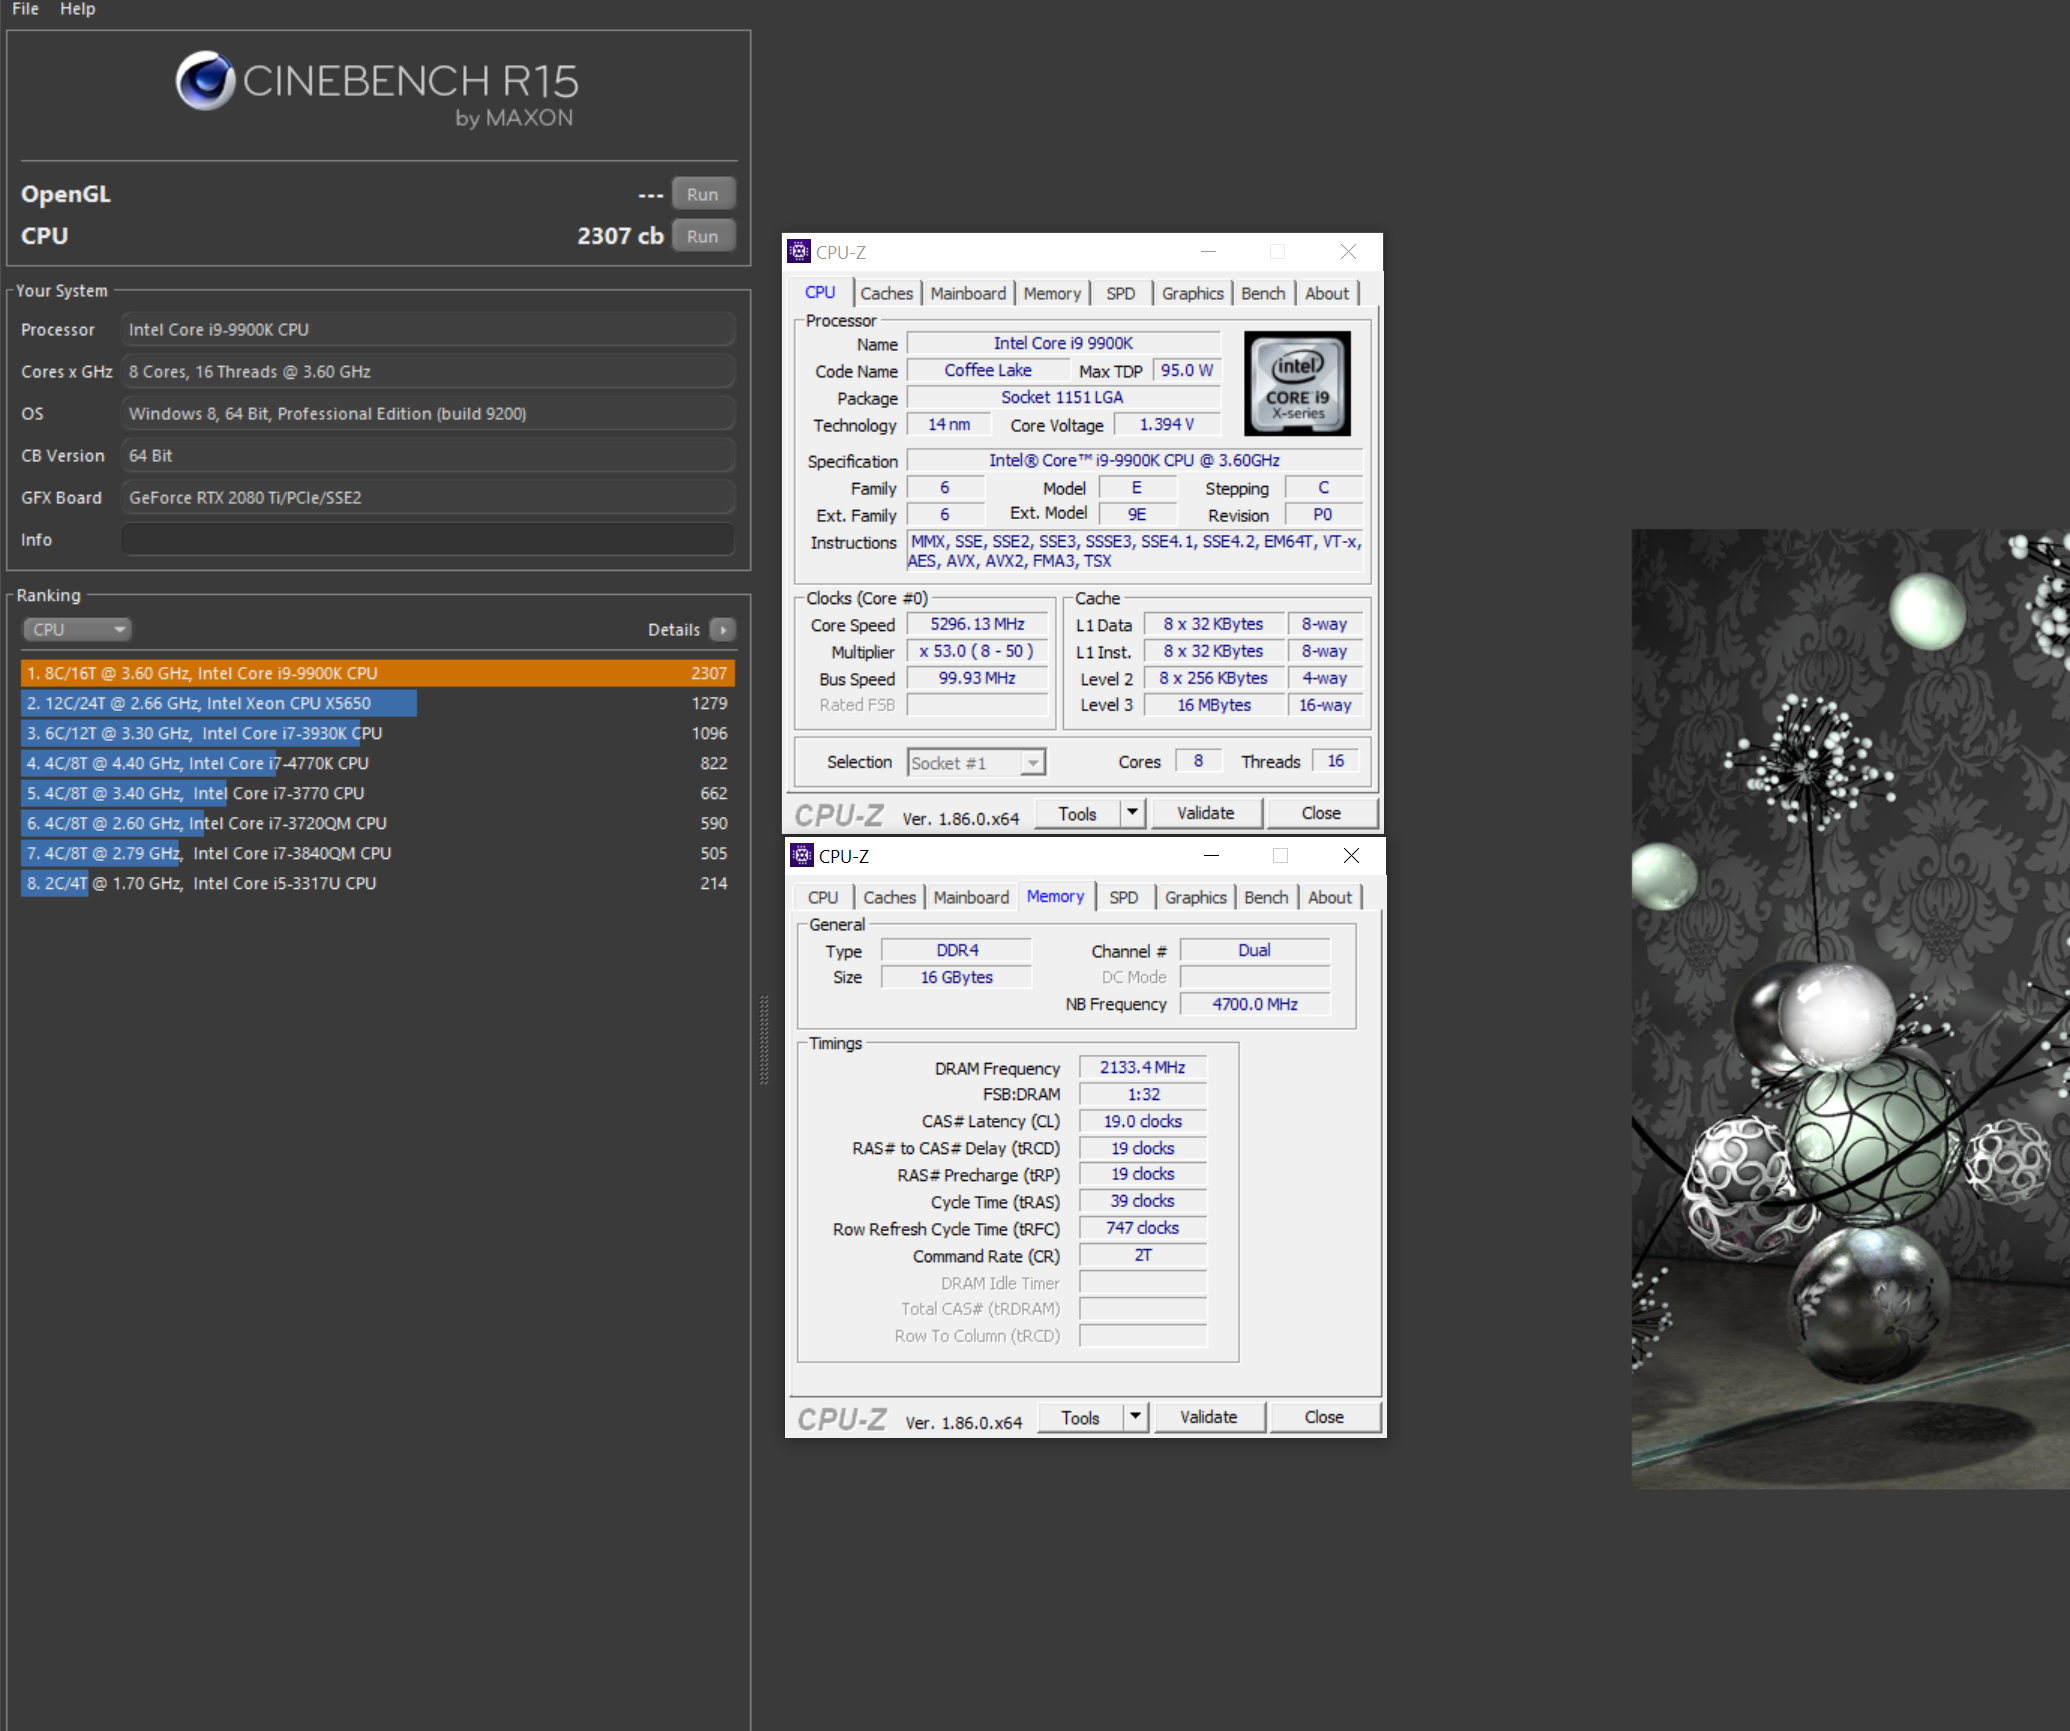
Task: Select ranking row Intel Core i7-3720QM CPU
Action: [378, 823]
